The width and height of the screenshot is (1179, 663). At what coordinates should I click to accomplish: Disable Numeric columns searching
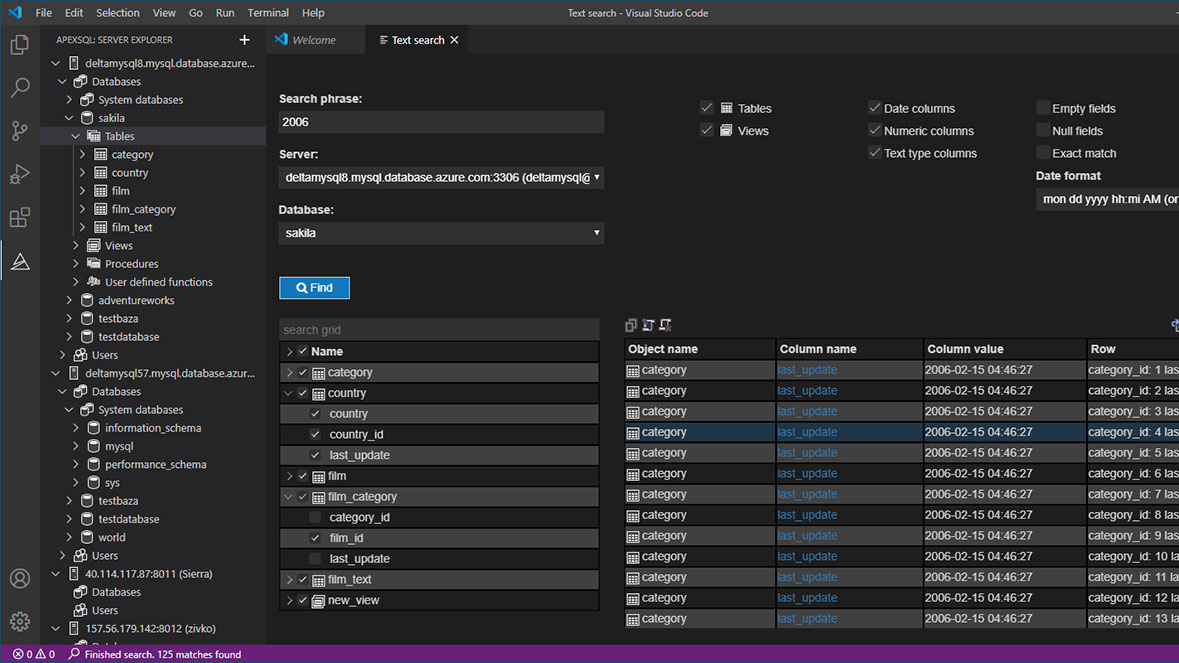[x=875, y=130]
